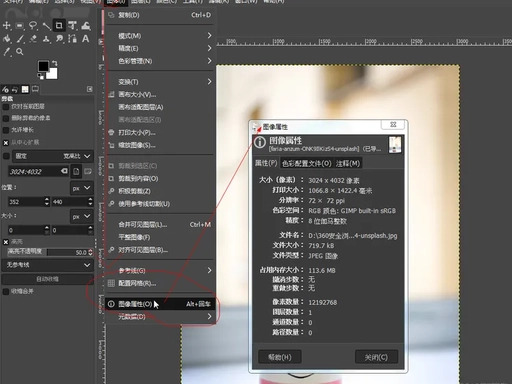Image resolution: width=512 pixels, height=384 pixels.
Task: Expand the Mode(M) submenu
Action: click(161, 36)
